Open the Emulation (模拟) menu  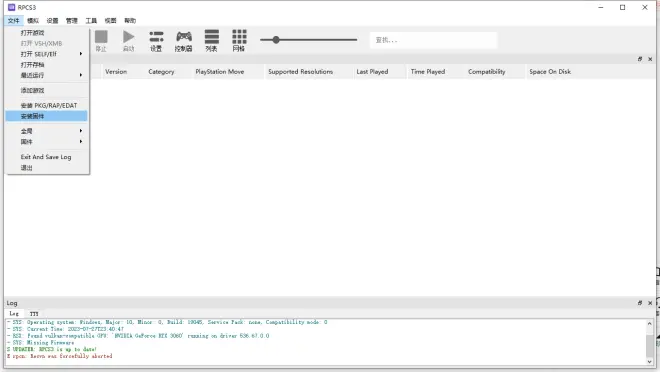click(33, 21)
